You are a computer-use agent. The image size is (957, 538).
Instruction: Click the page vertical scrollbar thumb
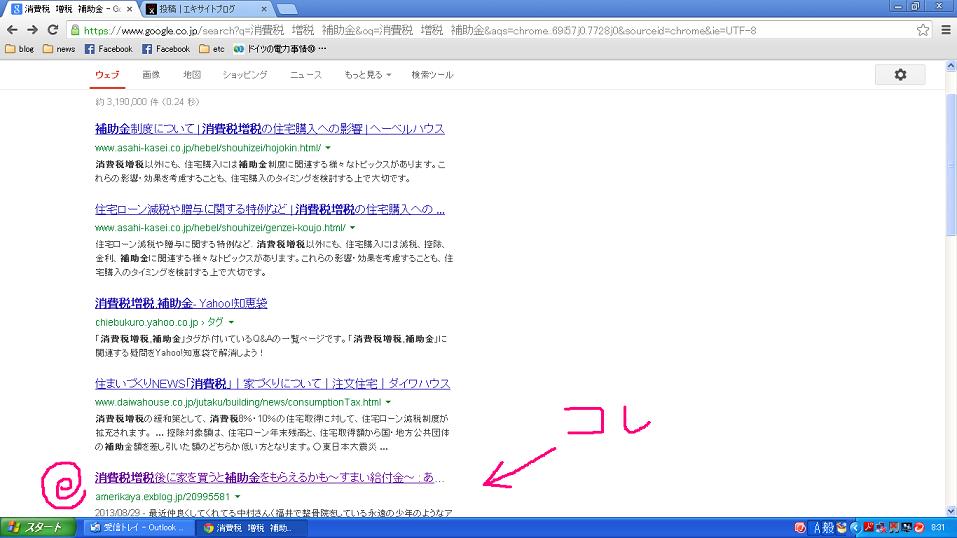pos(951,165)
